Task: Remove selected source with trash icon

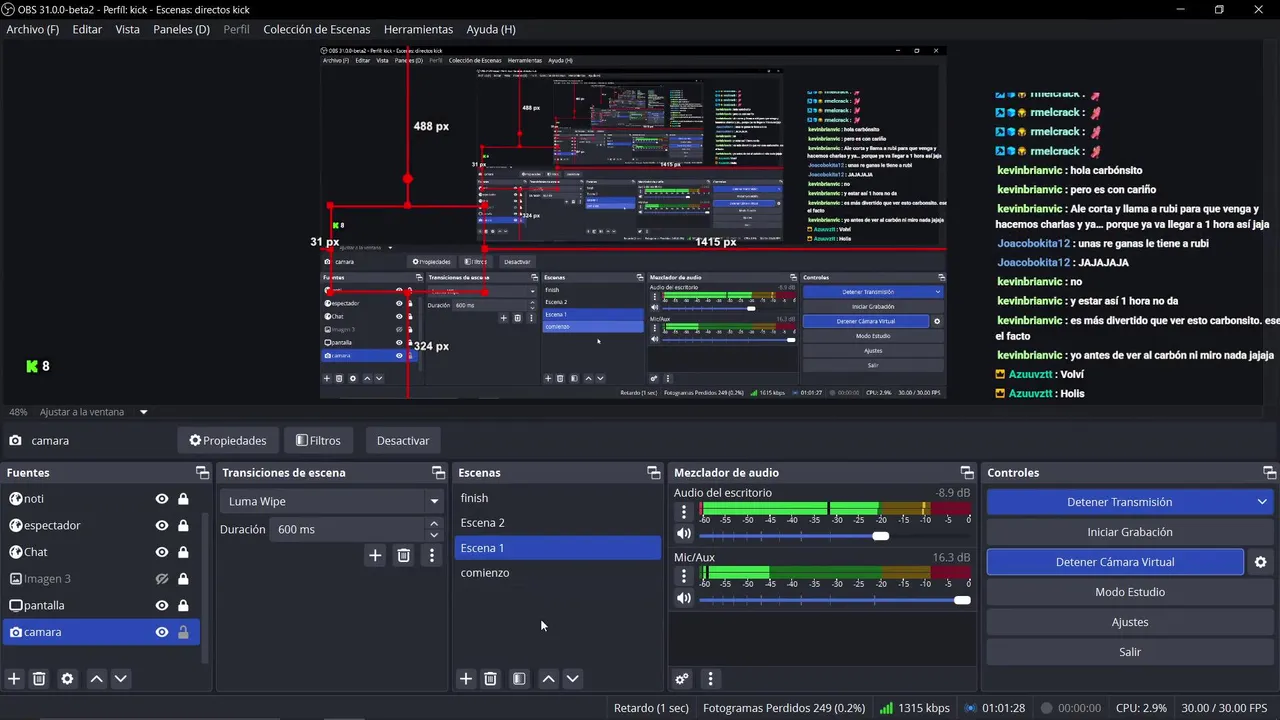Action: coord(39,679)
